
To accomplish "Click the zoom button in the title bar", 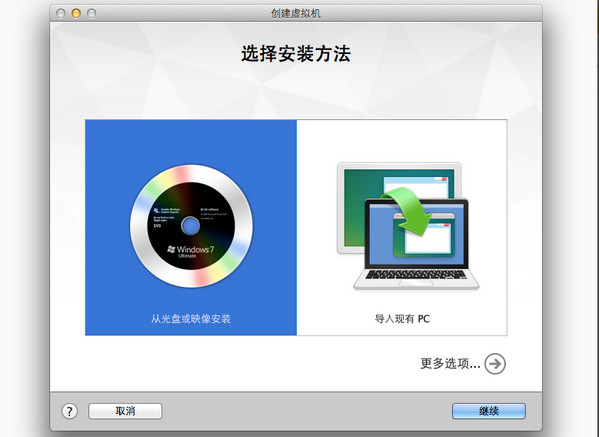I will click(91, 13).
